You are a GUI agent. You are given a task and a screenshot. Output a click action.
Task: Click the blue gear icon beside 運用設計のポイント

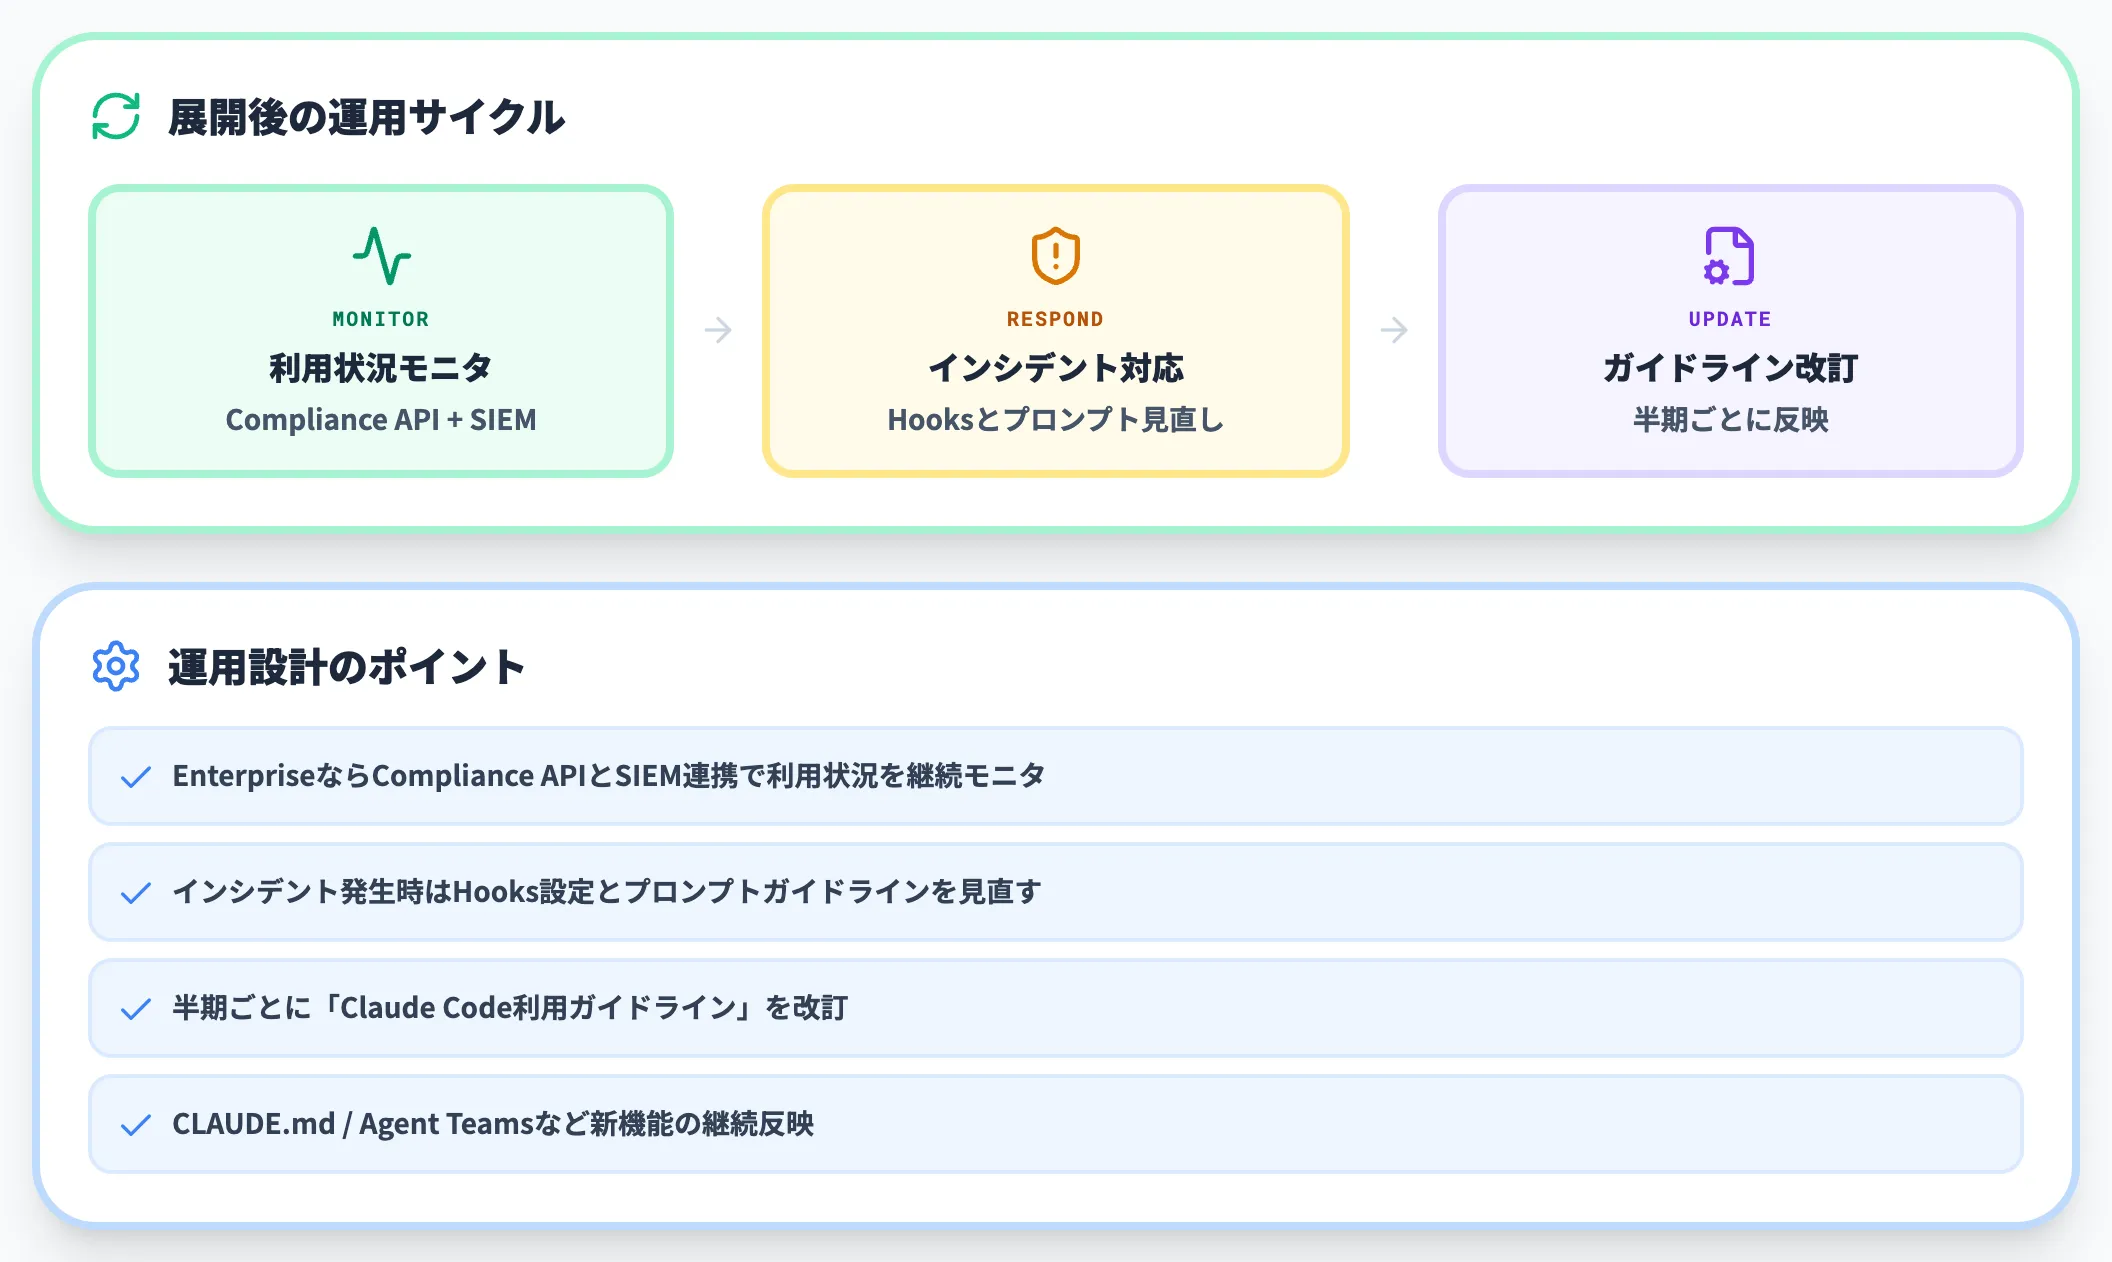click(x=116, y=666)
